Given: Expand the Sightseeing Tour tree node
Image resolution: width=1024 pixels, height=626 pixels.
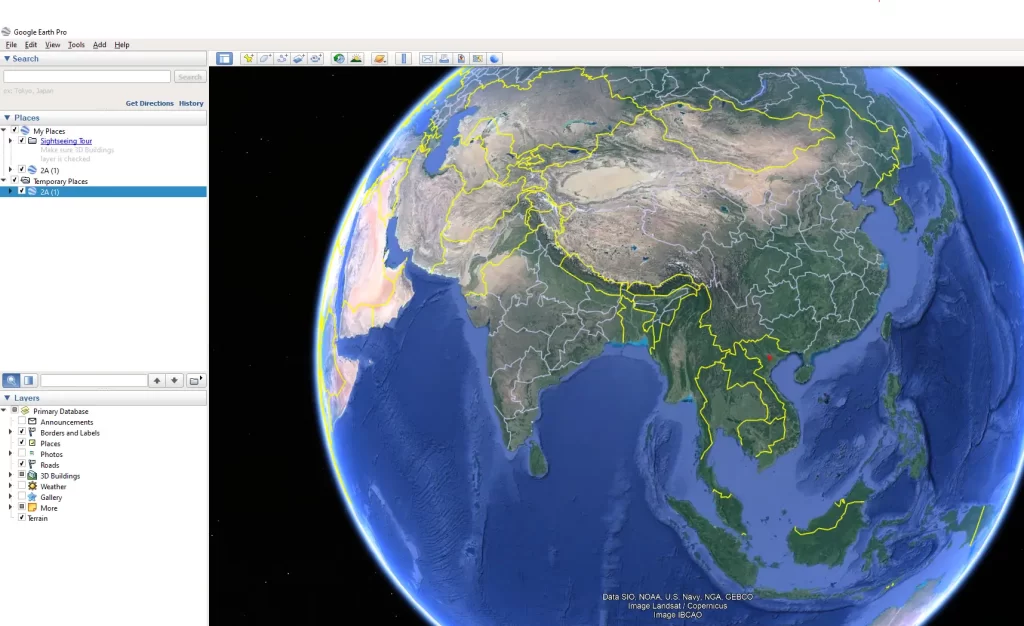Looking at the screenshot, I should click(10, 141).
